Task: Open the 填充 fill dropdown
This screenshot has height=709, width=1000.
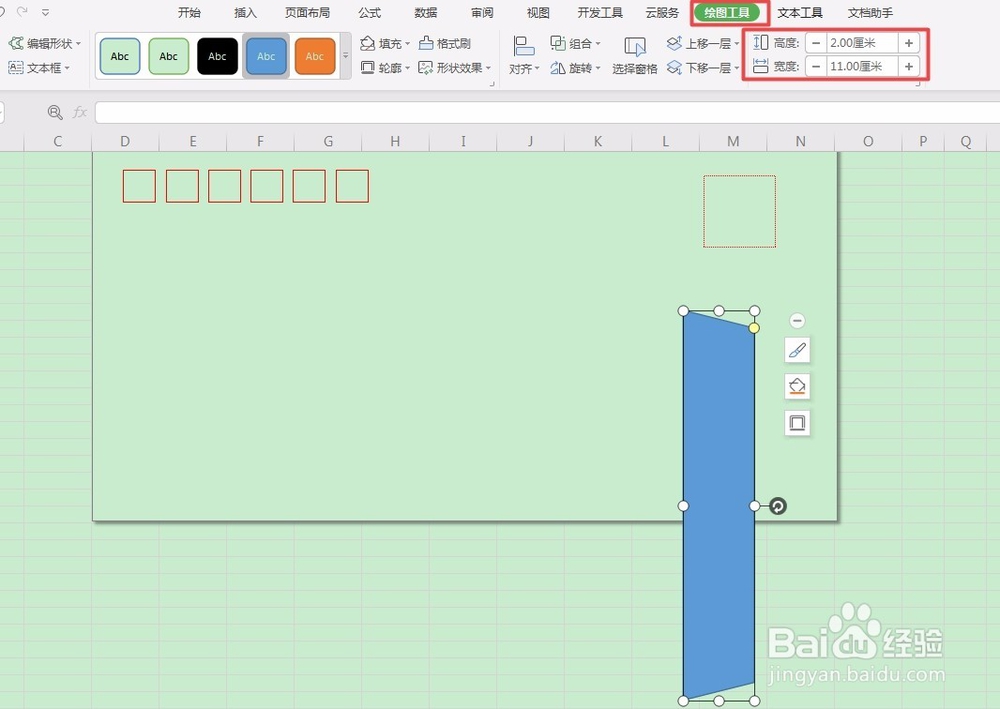Action: point(385,43)
